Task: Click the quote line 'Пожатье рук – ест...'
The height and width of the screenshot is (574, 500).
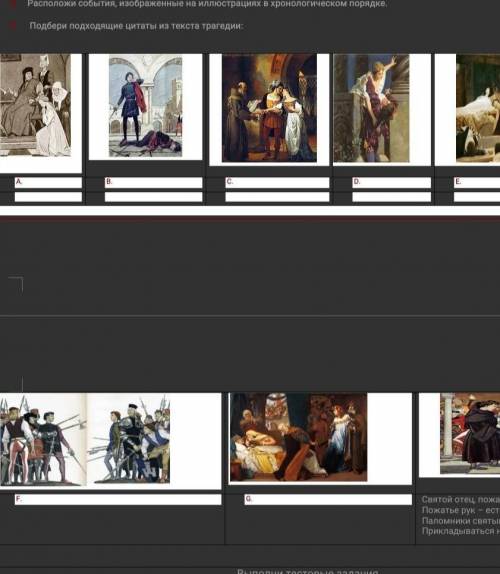Action: [461, 510]
